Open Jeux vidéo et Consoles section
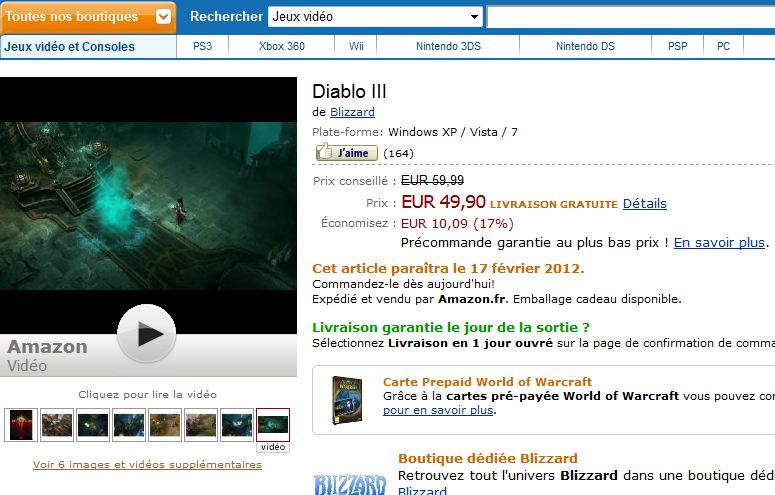Viewport: 775px width, 495px height. (69, 47)
